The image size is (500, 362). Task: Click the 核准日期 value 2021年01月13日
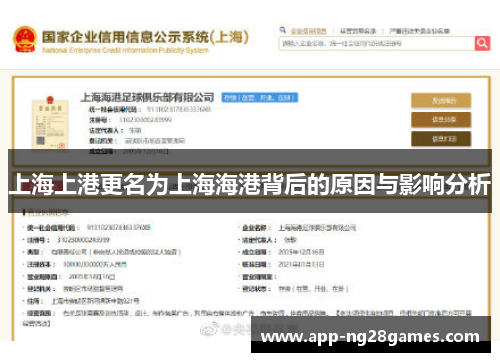[x=301, y=264]
